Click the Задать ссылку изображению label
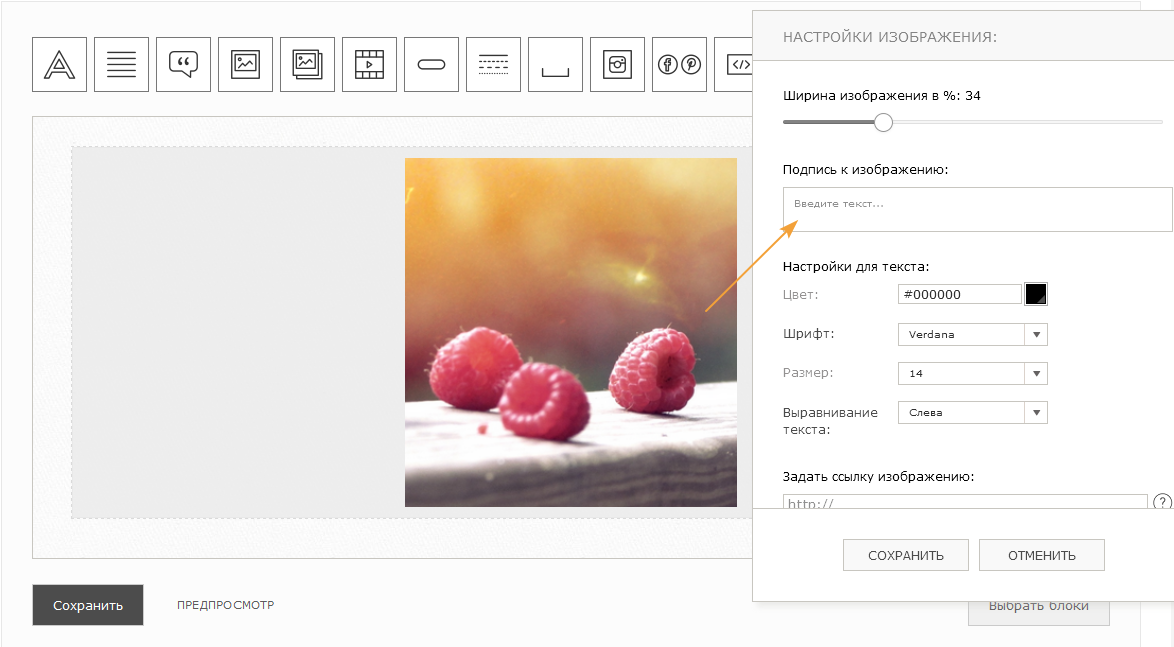1174x647 pixels. [878, 477]
